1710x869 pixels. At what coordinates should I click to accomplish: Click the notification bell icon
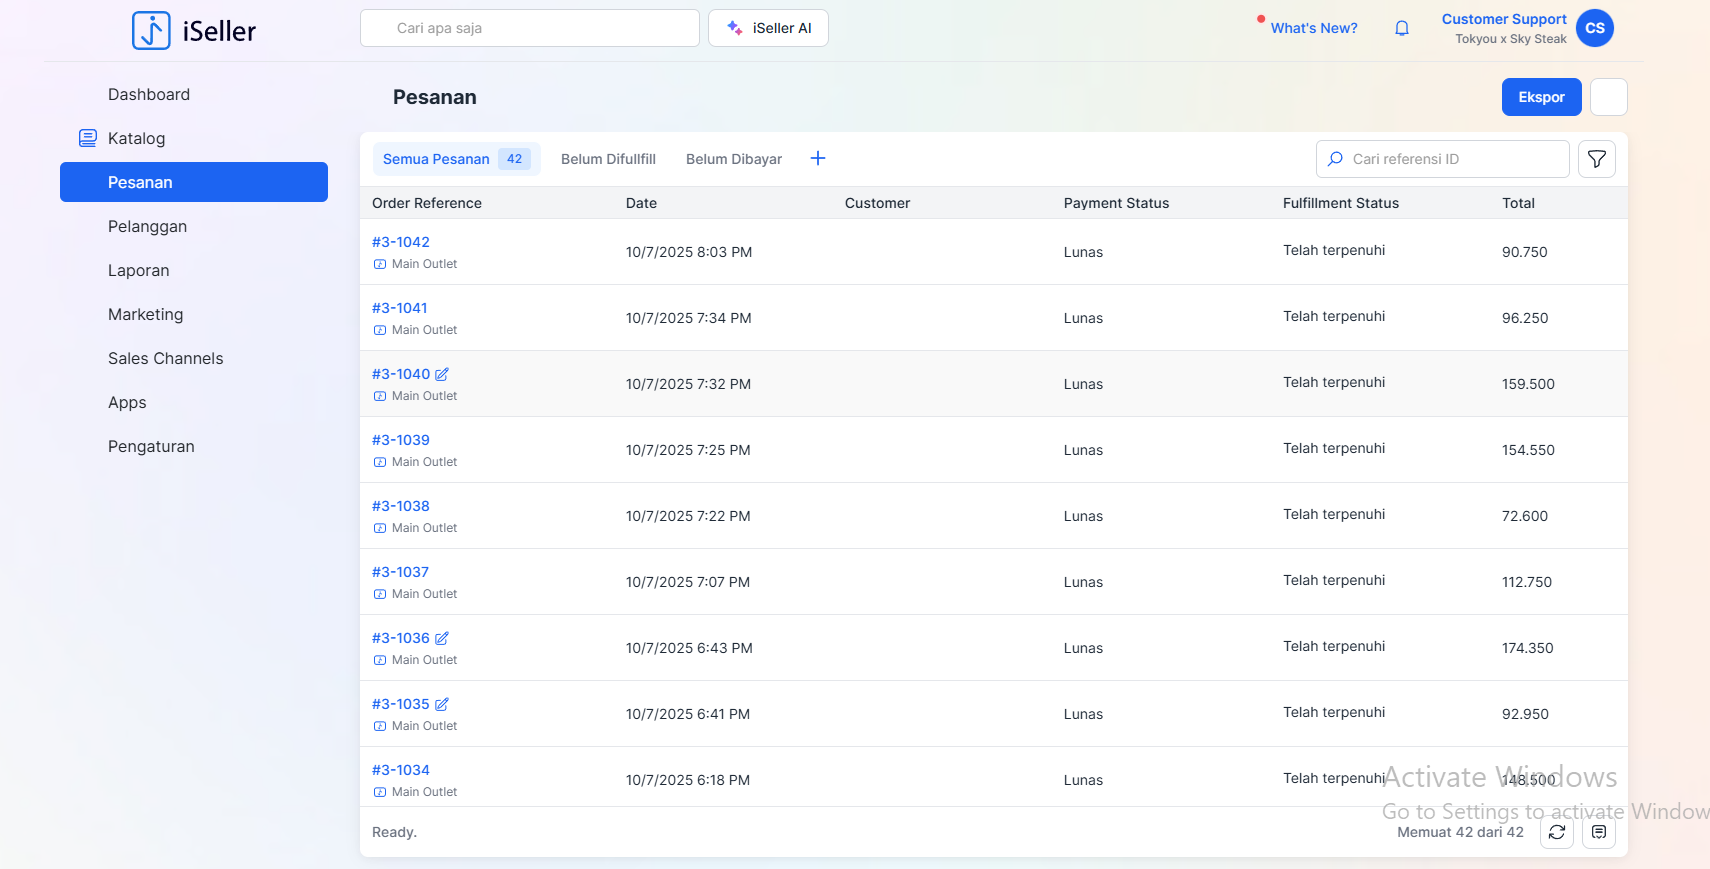pyautogui.click(x=1402, y=28)
